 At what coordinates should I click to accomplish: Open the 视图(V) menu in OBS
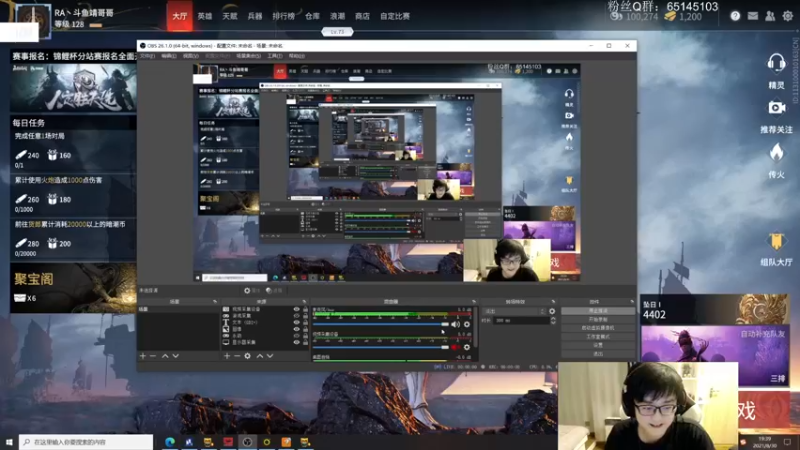click(x=190, y=56)
